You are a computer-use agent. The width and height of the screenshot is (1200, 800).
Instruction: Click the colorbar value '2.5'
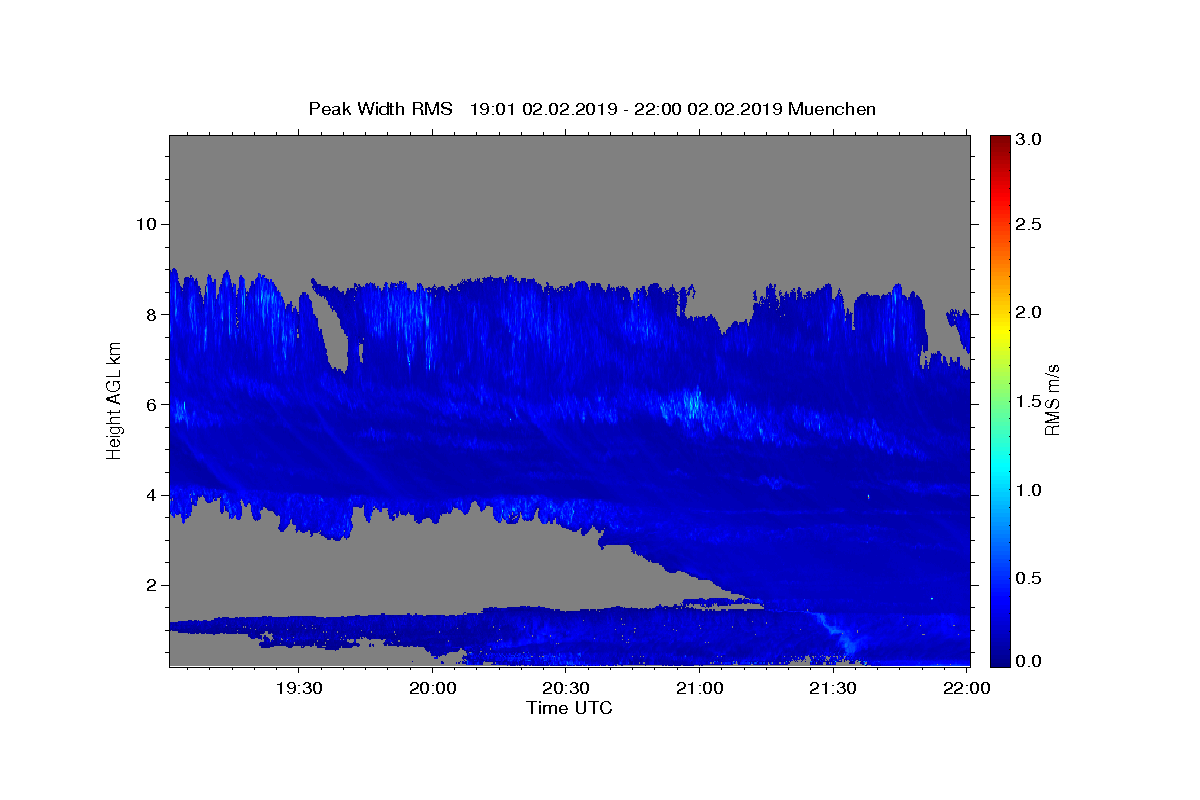point(1030,224)
